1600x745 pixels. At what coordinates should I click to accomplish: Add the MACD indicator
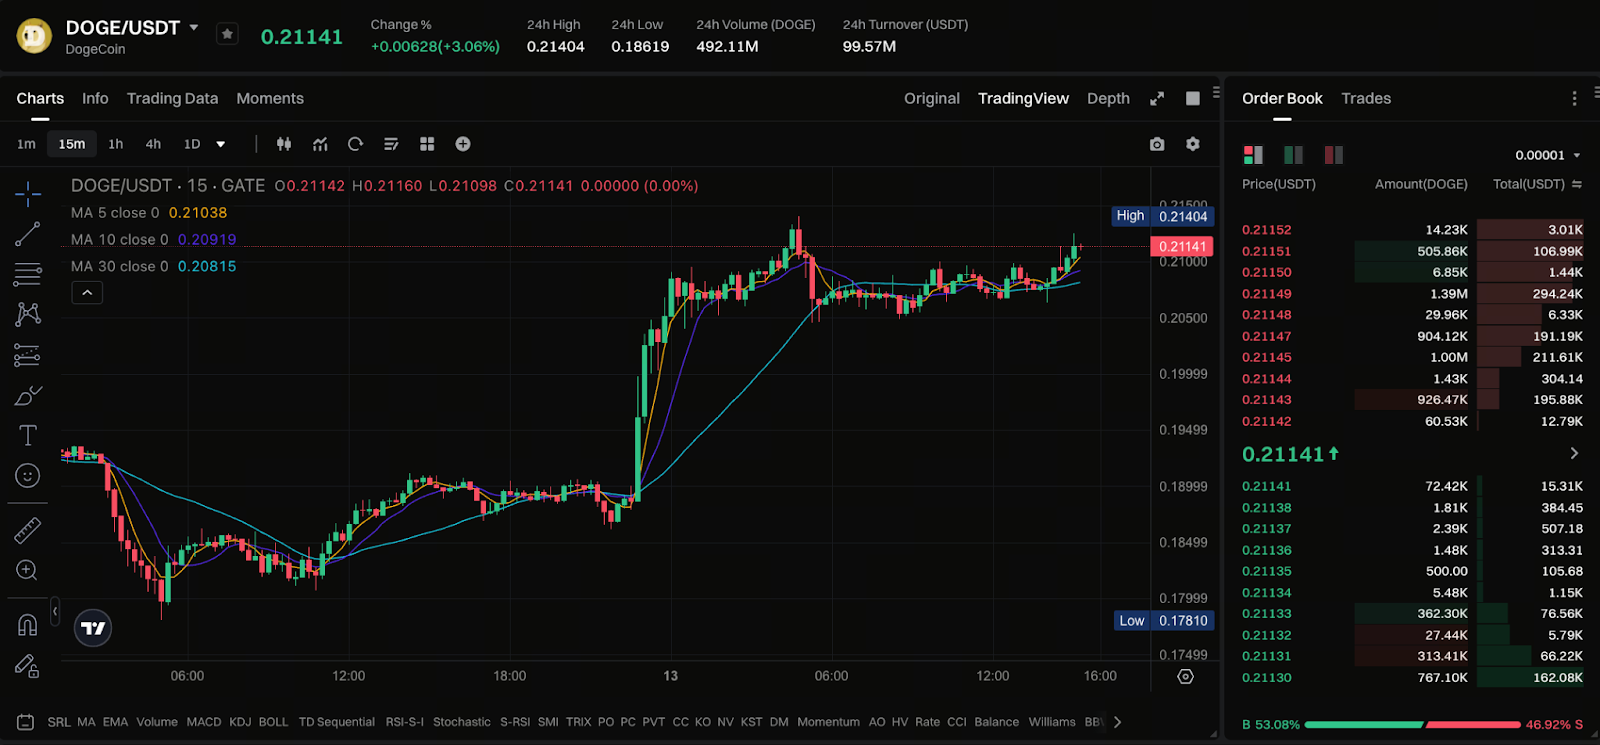tap(204, 722)
